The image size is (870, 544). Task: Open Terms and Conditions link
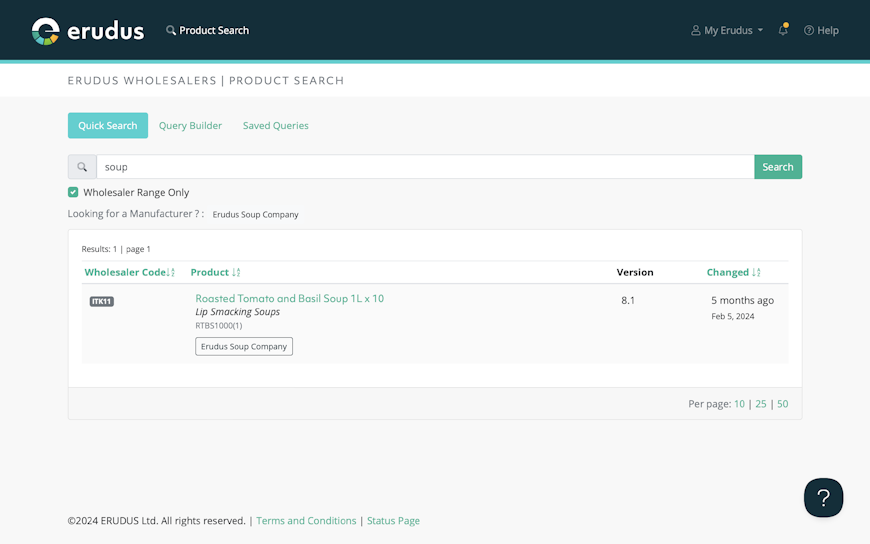click(306, 521)
